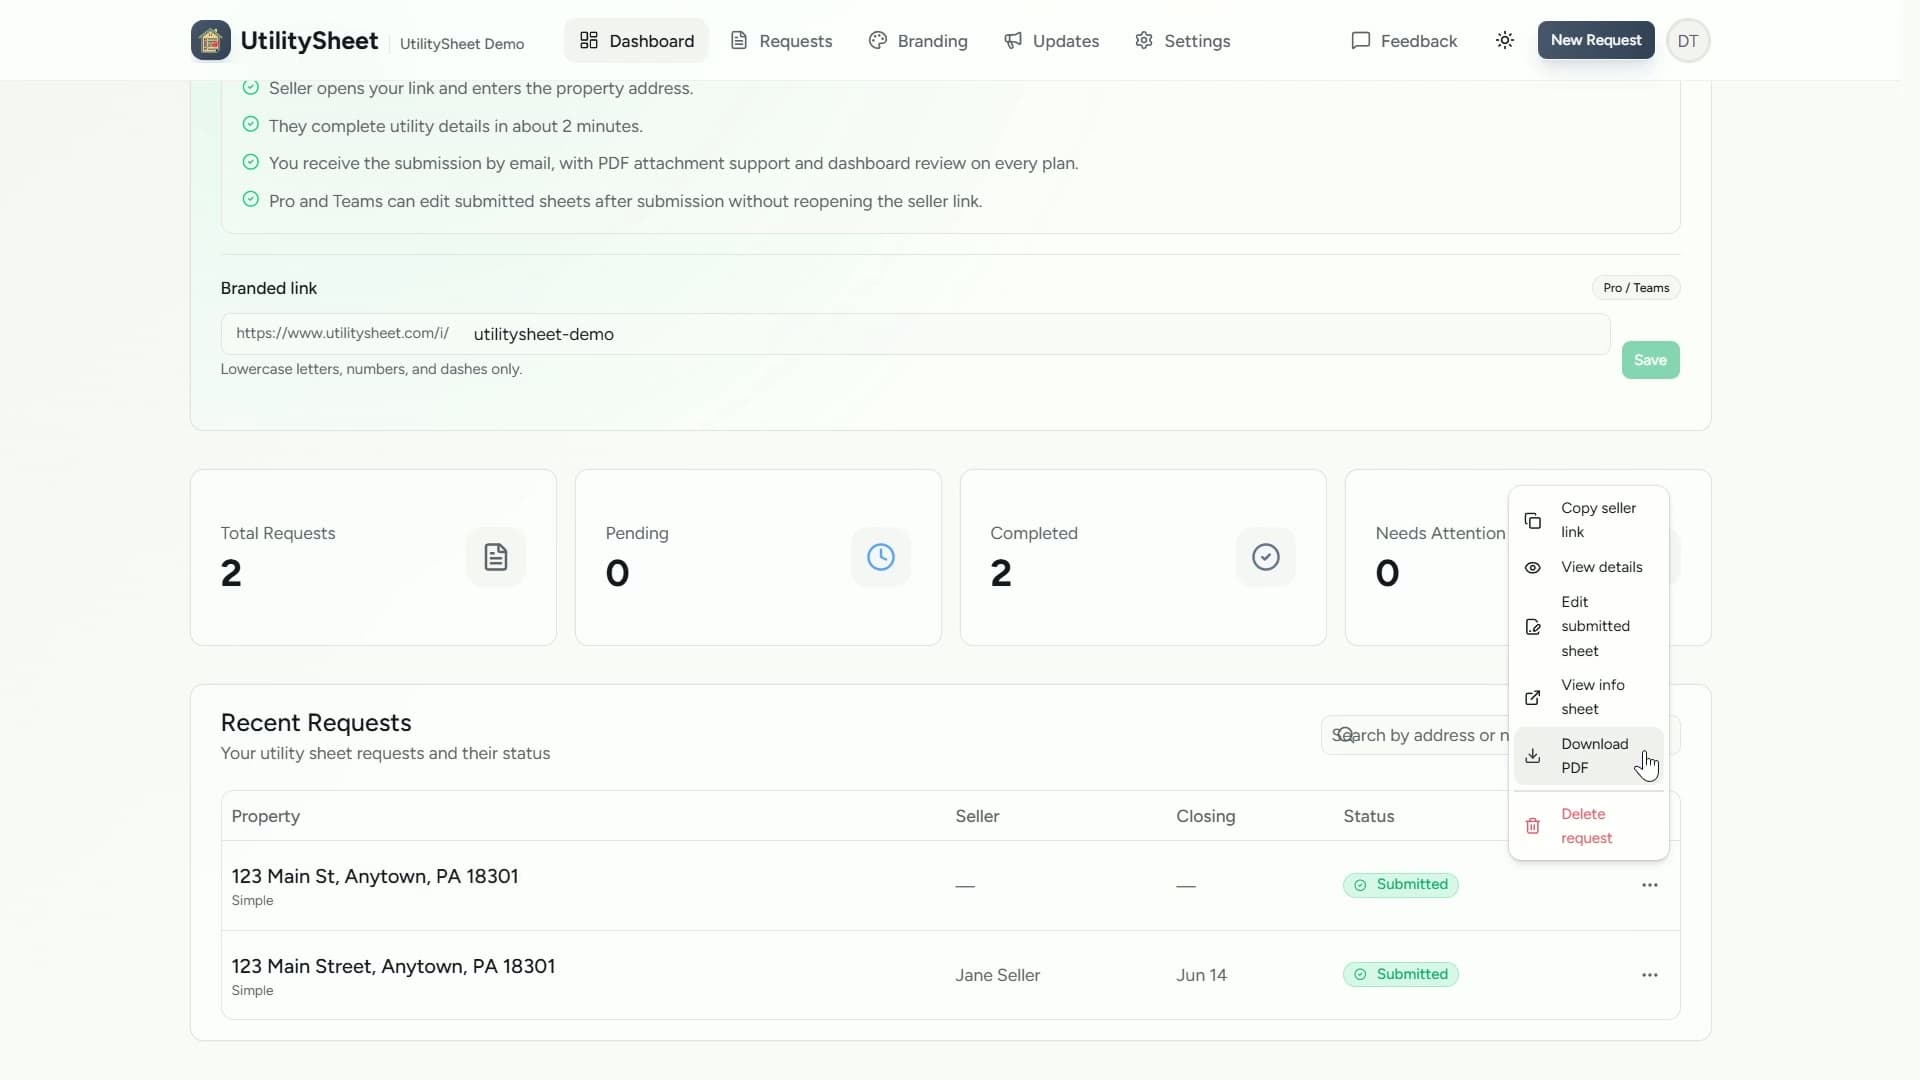Choose View details from the menu
This screenshot has height=1080, width=1920.
1588,567
